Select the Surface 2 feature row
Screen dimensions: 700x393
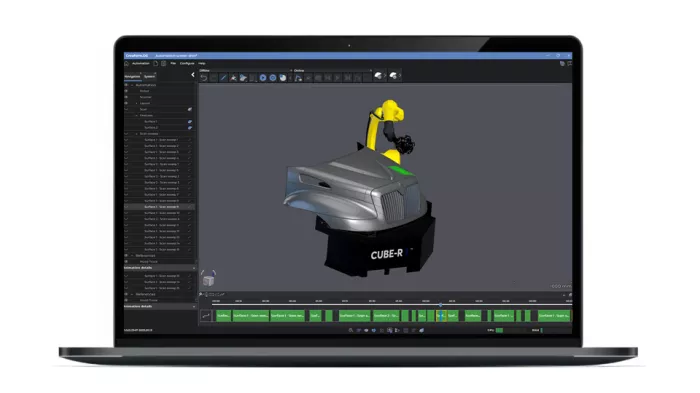pos(159,128)
